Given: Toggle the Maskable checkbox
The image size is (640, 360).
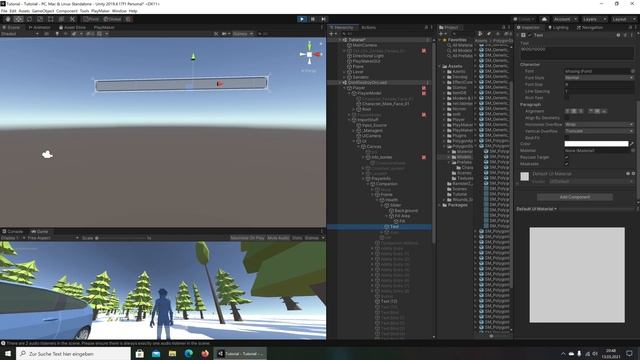Looking at the screenshot, I should [567, 164].
